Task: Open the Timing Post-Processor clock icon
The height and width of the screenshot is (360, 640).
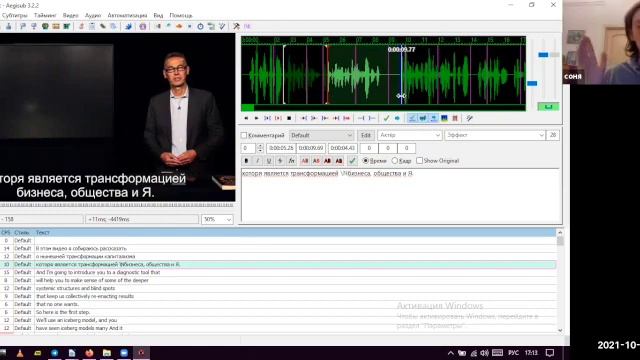Action: click(x=200, y=26)
